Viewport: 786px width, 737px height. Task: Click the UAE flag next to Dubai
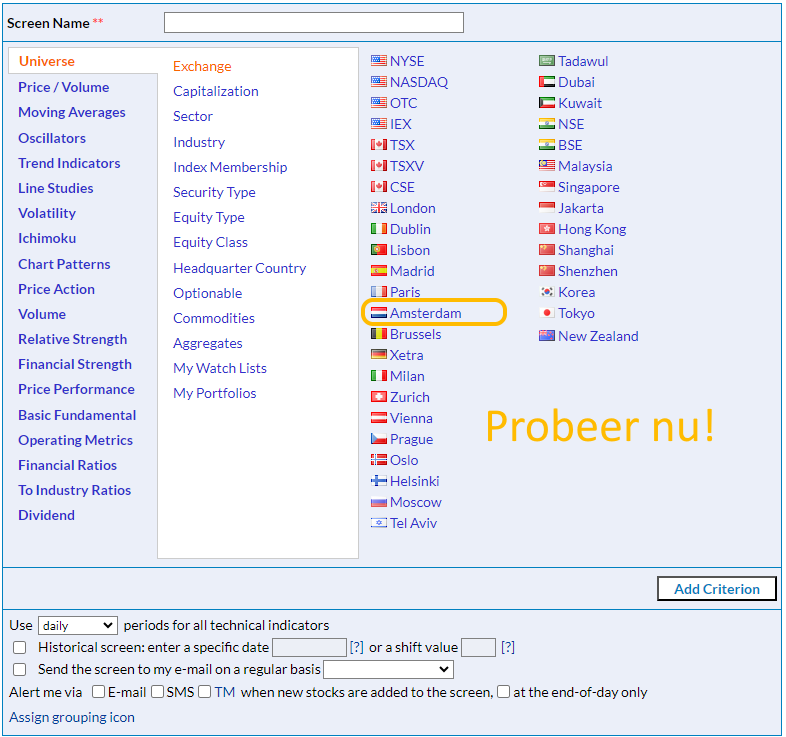click(x=546, y=82)
